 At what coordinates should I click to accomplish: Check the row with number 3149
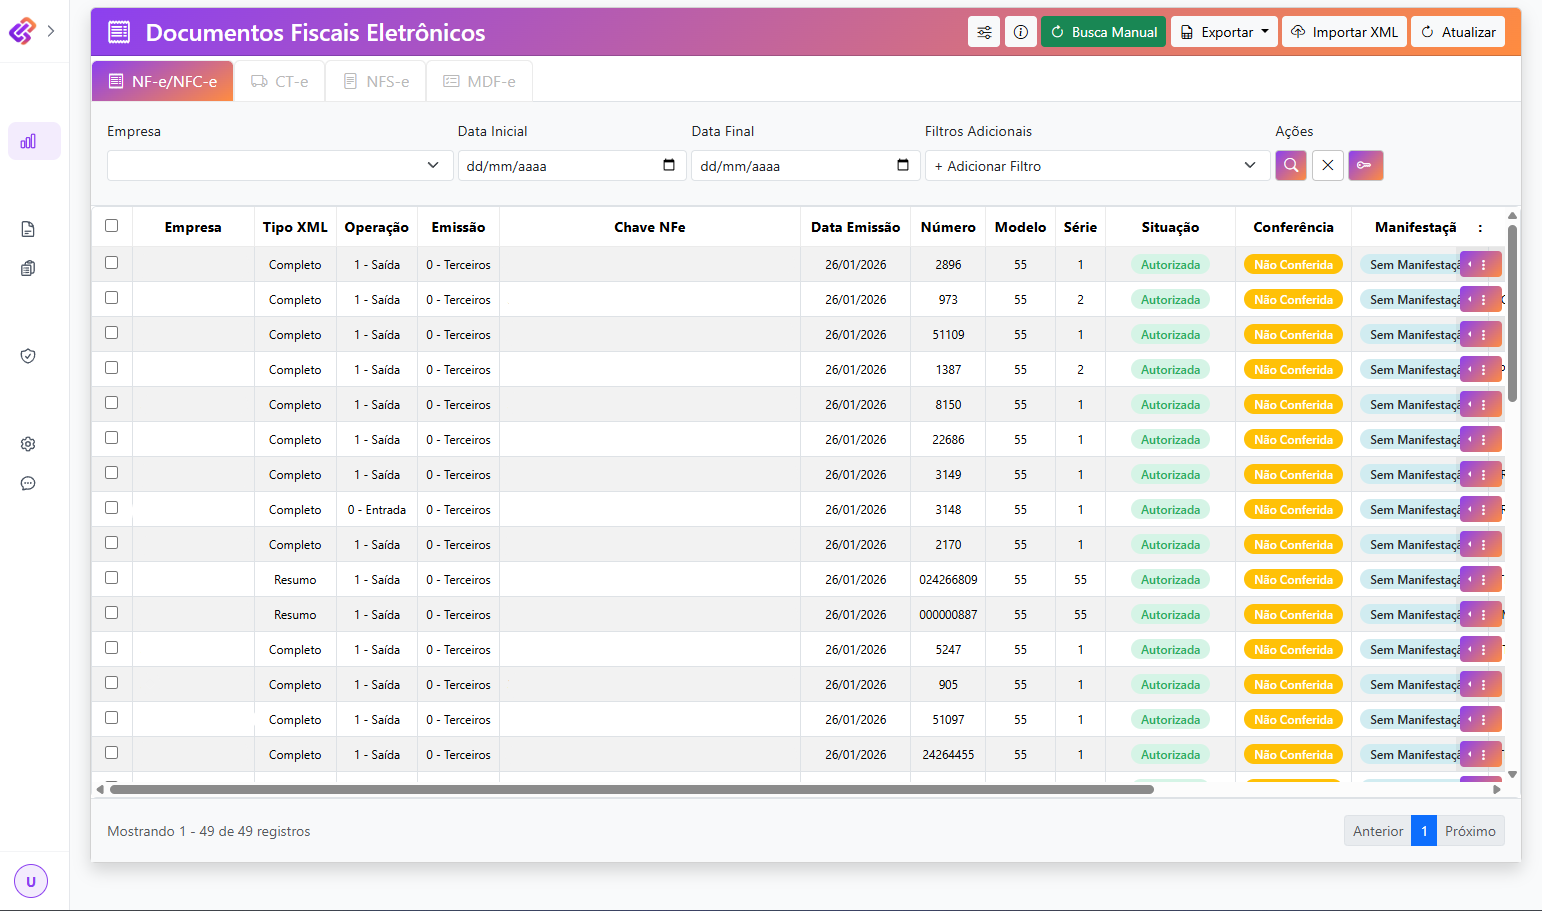111,473
